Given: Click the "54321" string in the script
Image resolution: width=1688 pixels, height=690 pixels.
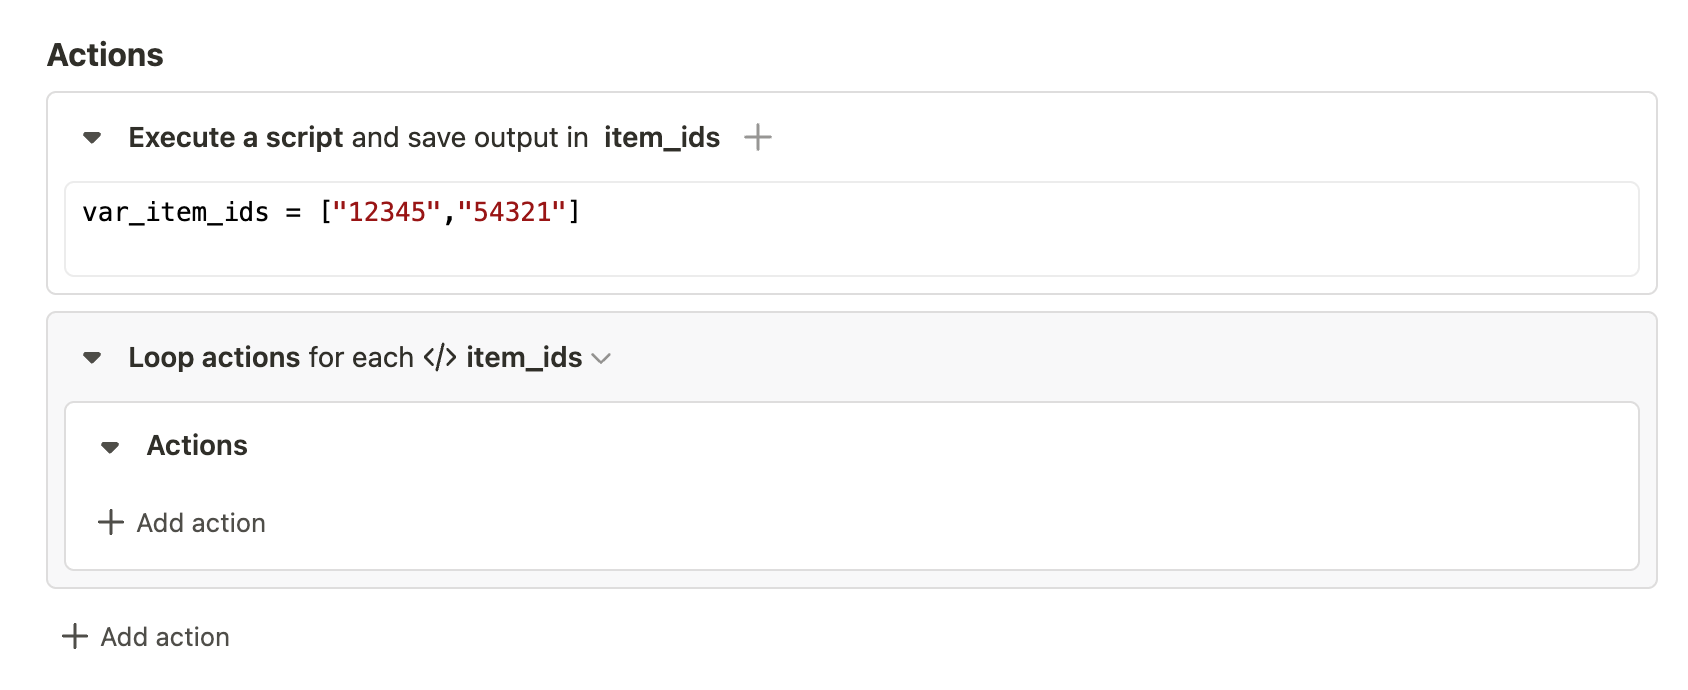Looking at the screenshot, I should [x=512, y=212].
